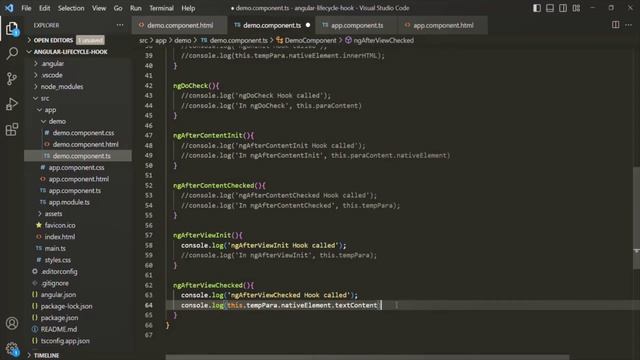Open Edit menu
Screen dimensions: 640x360
[x=44, y=8]
